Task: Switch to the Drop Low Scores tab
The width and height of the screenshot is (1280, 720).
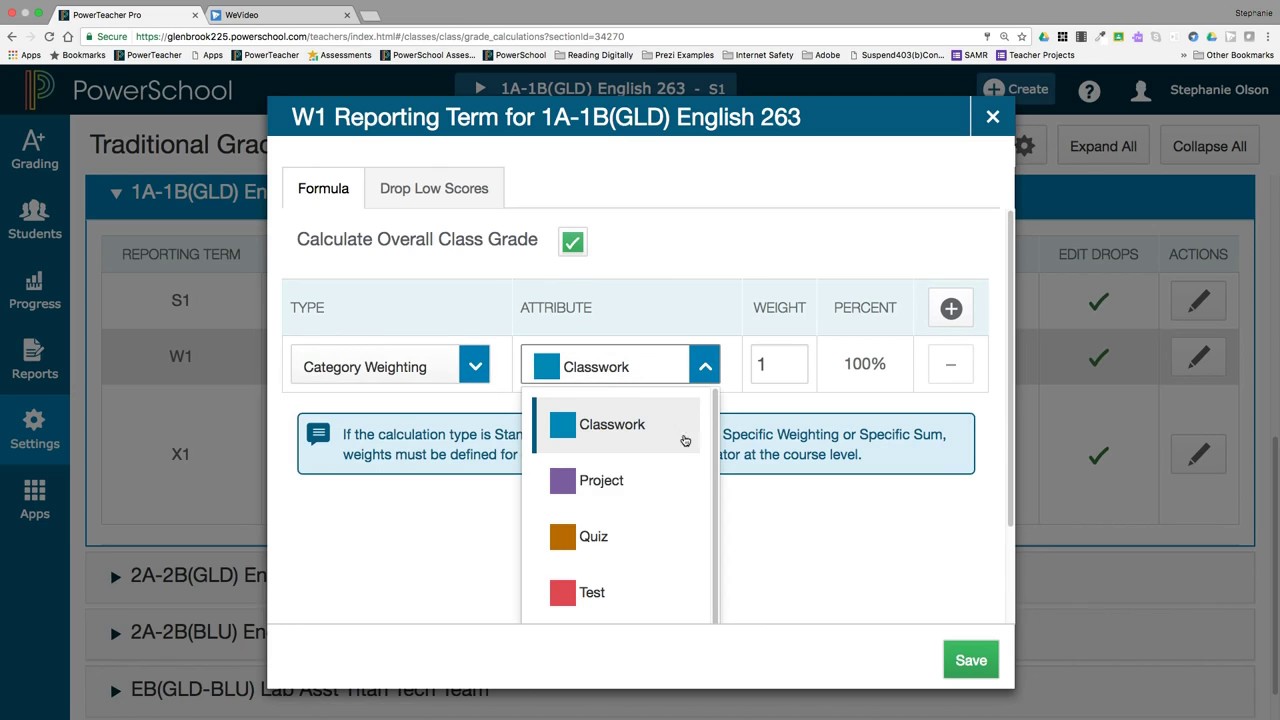Action: pos(434,188)
